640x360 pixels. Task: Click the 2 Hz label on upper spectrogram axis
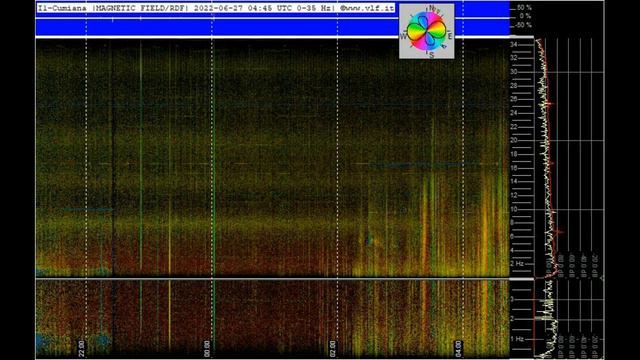point(517,264)
